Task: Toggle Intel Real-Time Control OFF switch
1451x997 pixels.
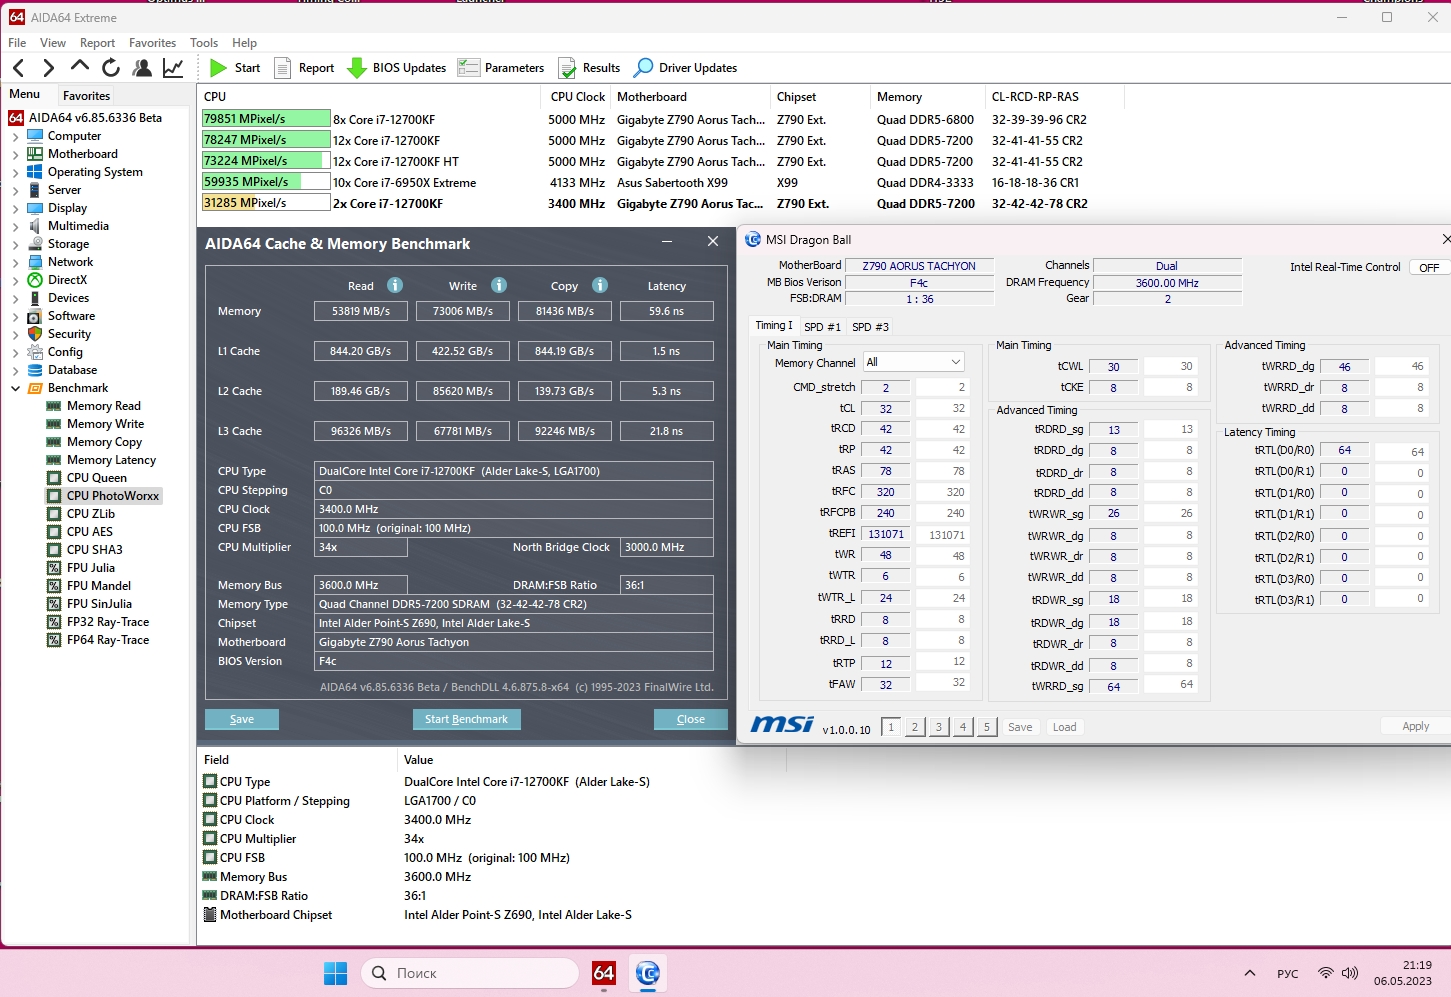Action: tap(1429, 267)
